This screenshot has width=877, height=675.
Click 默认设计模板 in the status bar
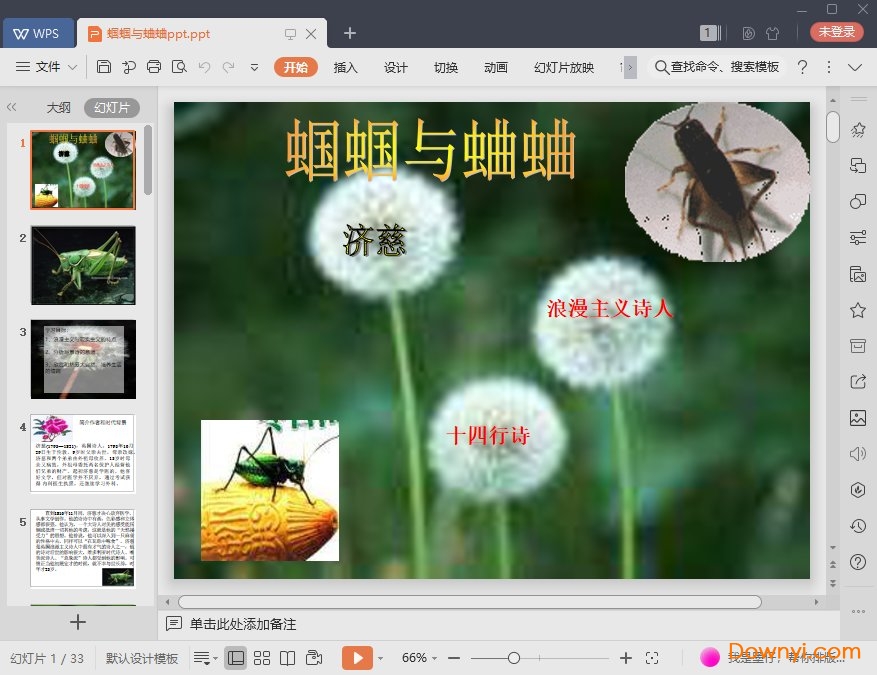click(140, 658)
